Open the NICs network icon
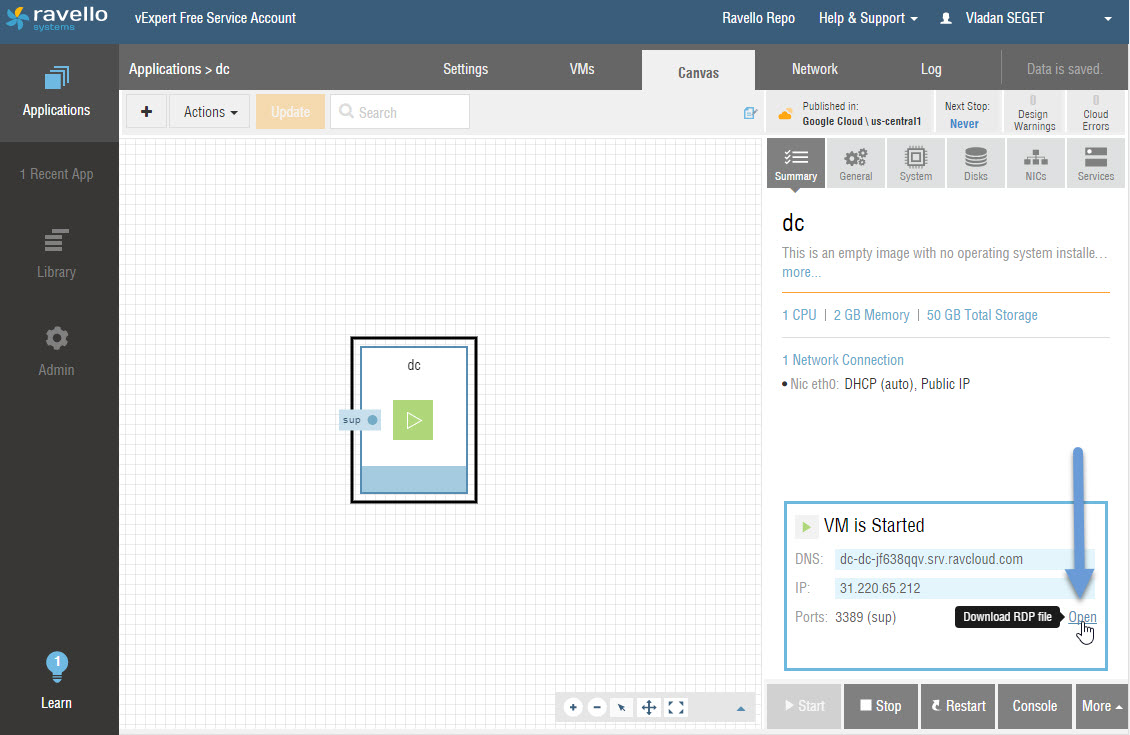1130x735 pixels. coord(1035,163)
